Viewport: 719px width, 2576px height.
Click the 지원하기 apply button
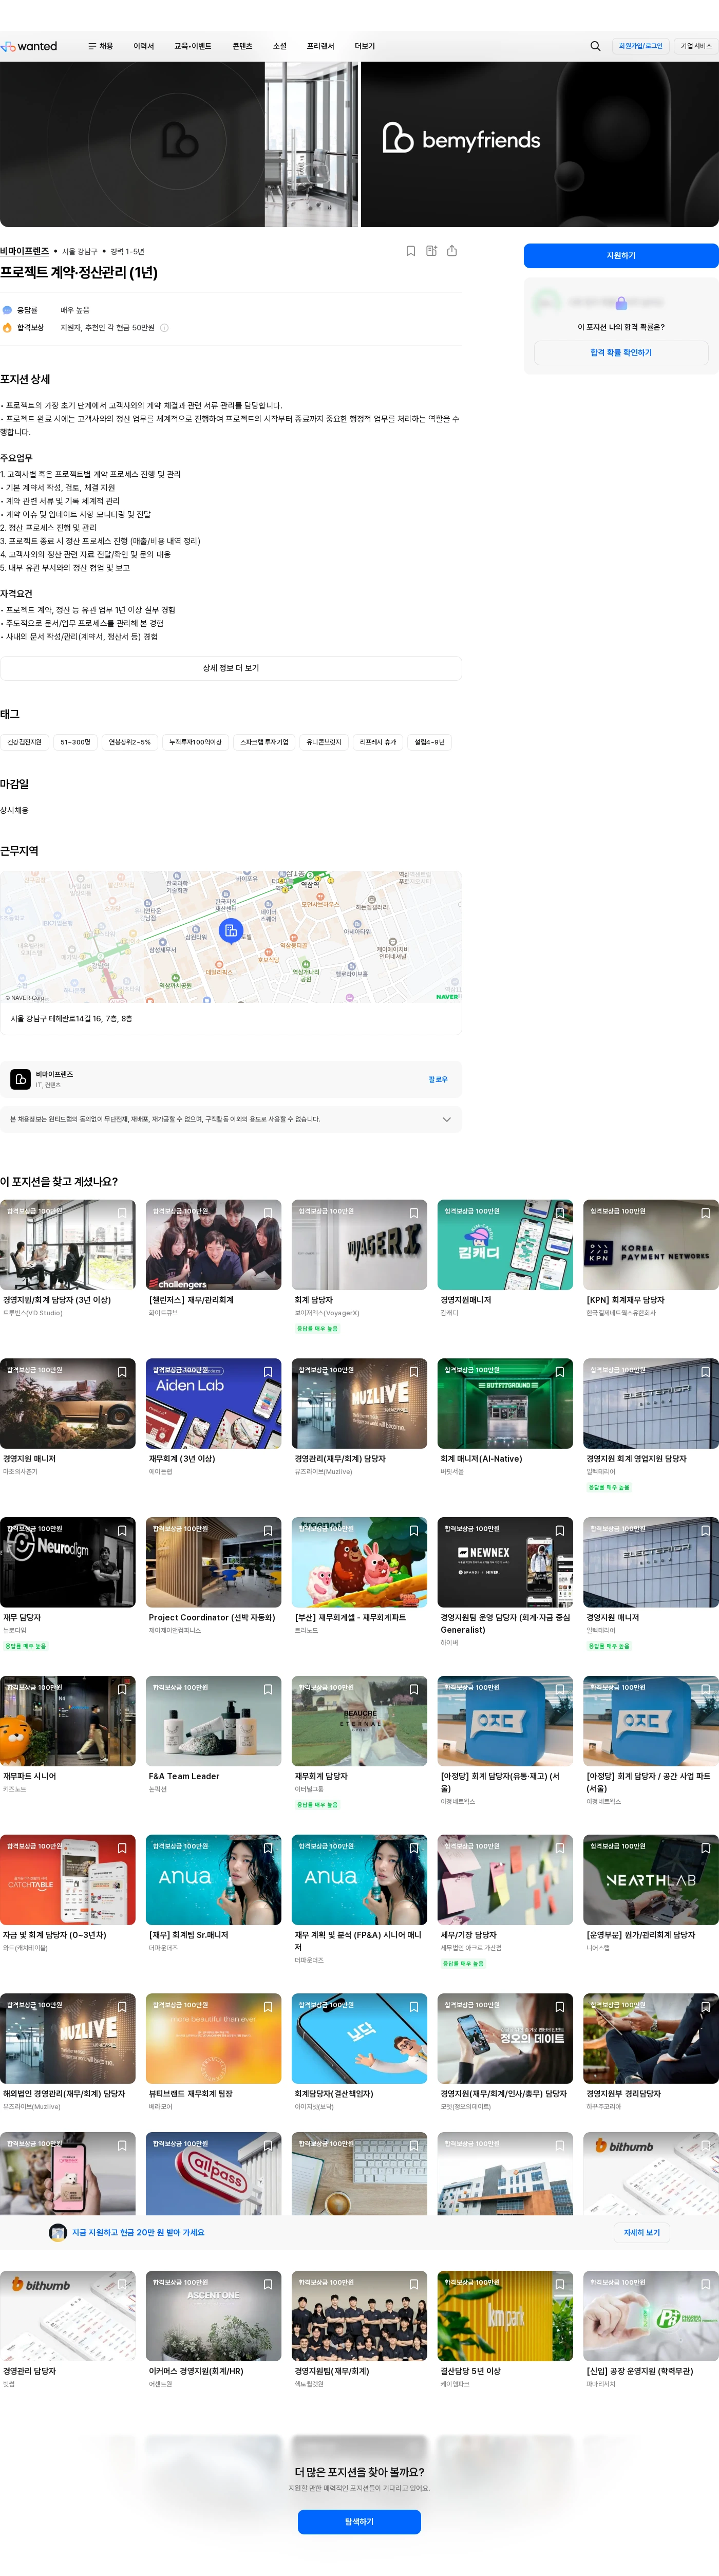pos(621,256)
